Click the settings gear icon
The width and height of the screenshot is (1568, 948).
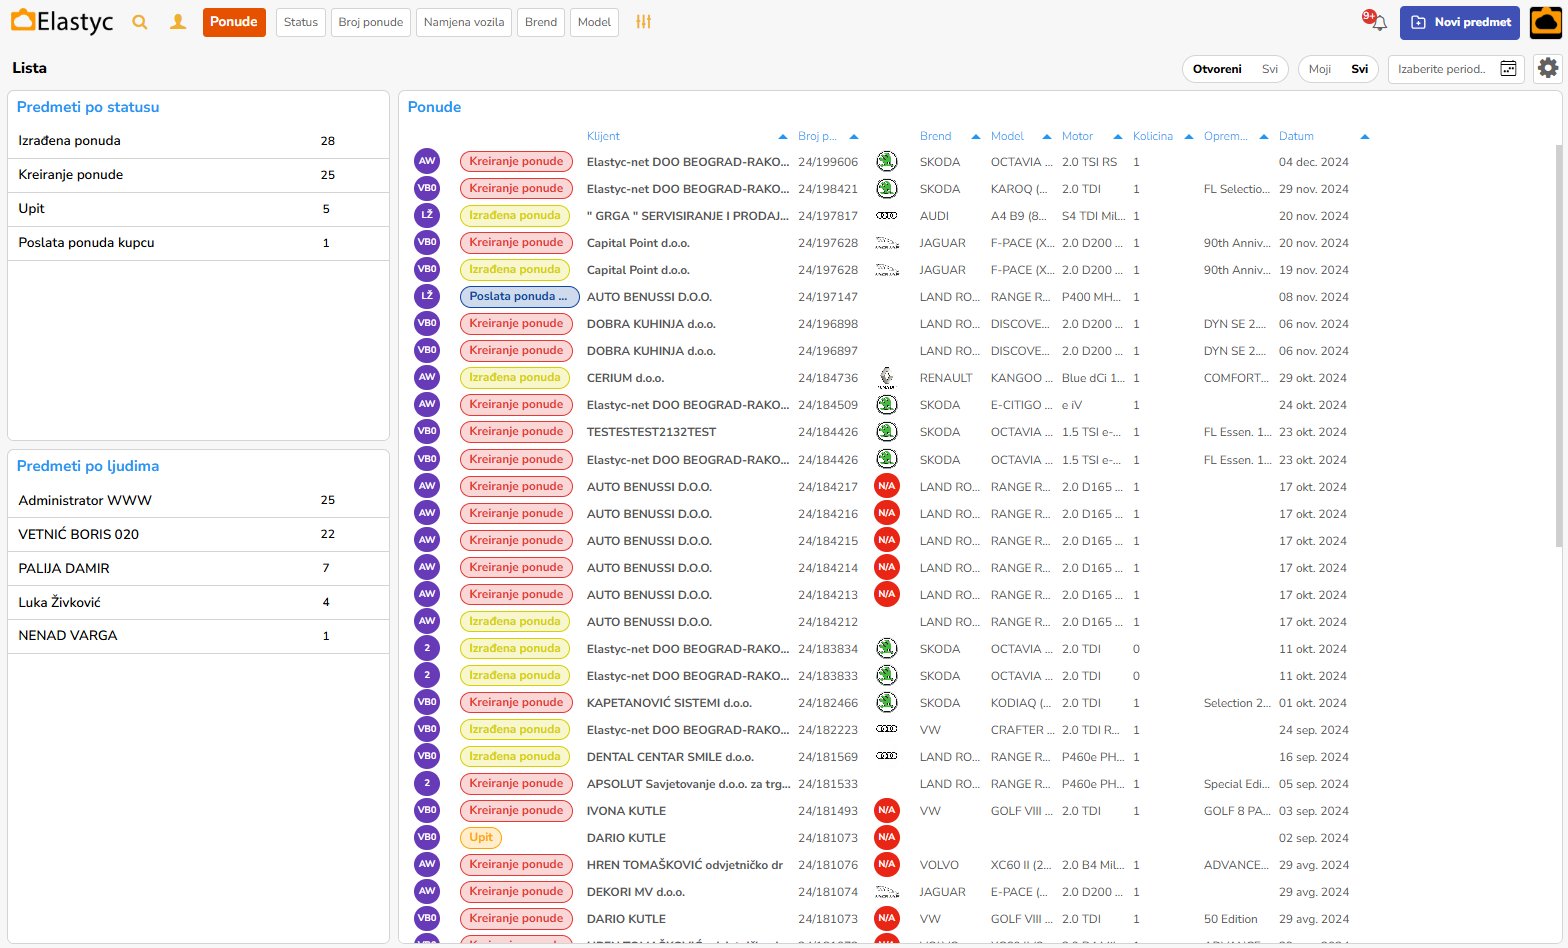click(x=1547, y=68)
